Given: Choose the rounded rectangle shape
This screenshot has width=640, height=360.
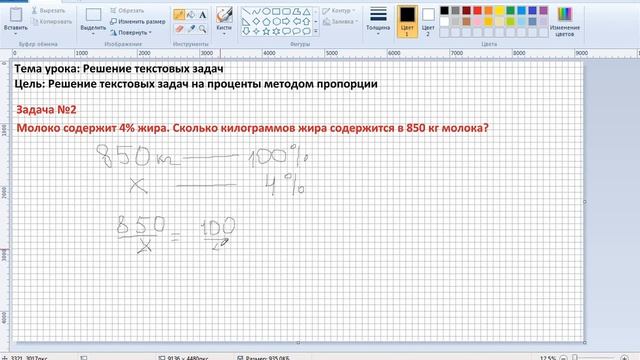Looking at the screenshot, I should [x=287, y=11].
